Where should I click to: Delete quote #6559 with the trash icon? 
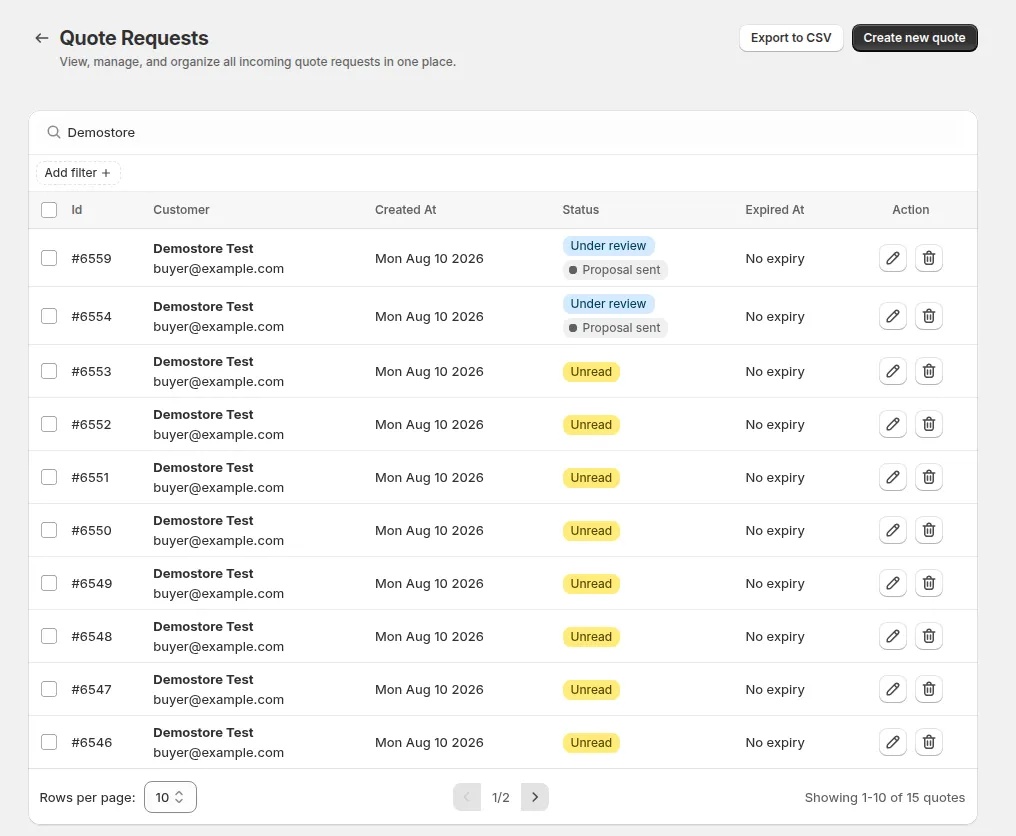tap(929, 258)
